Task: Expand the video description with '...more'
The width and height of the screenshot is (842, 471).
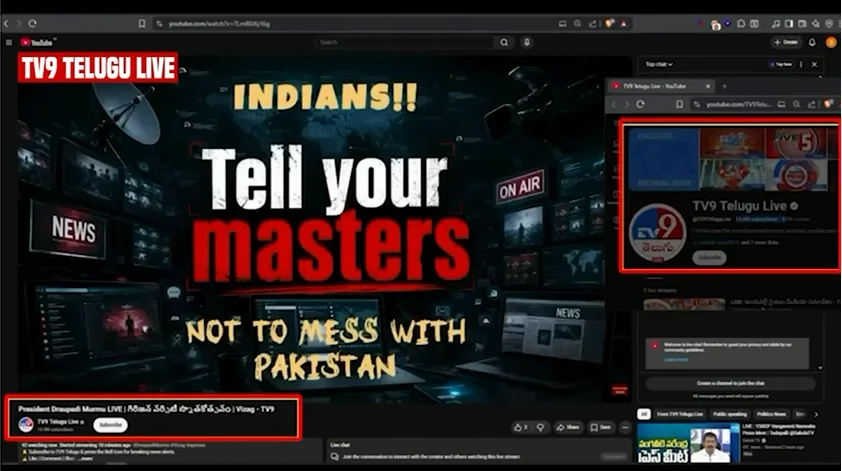Action: click(x=85, y=459)
